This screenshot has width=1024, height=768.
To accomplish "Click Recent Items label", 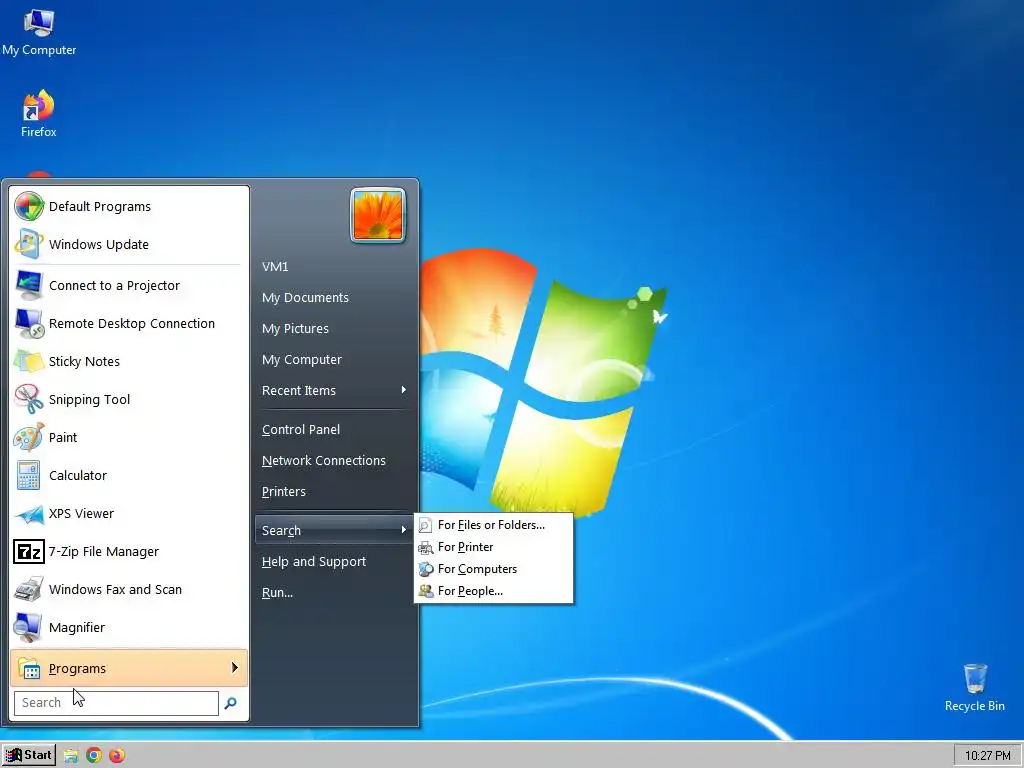I will tap(298, 391).
